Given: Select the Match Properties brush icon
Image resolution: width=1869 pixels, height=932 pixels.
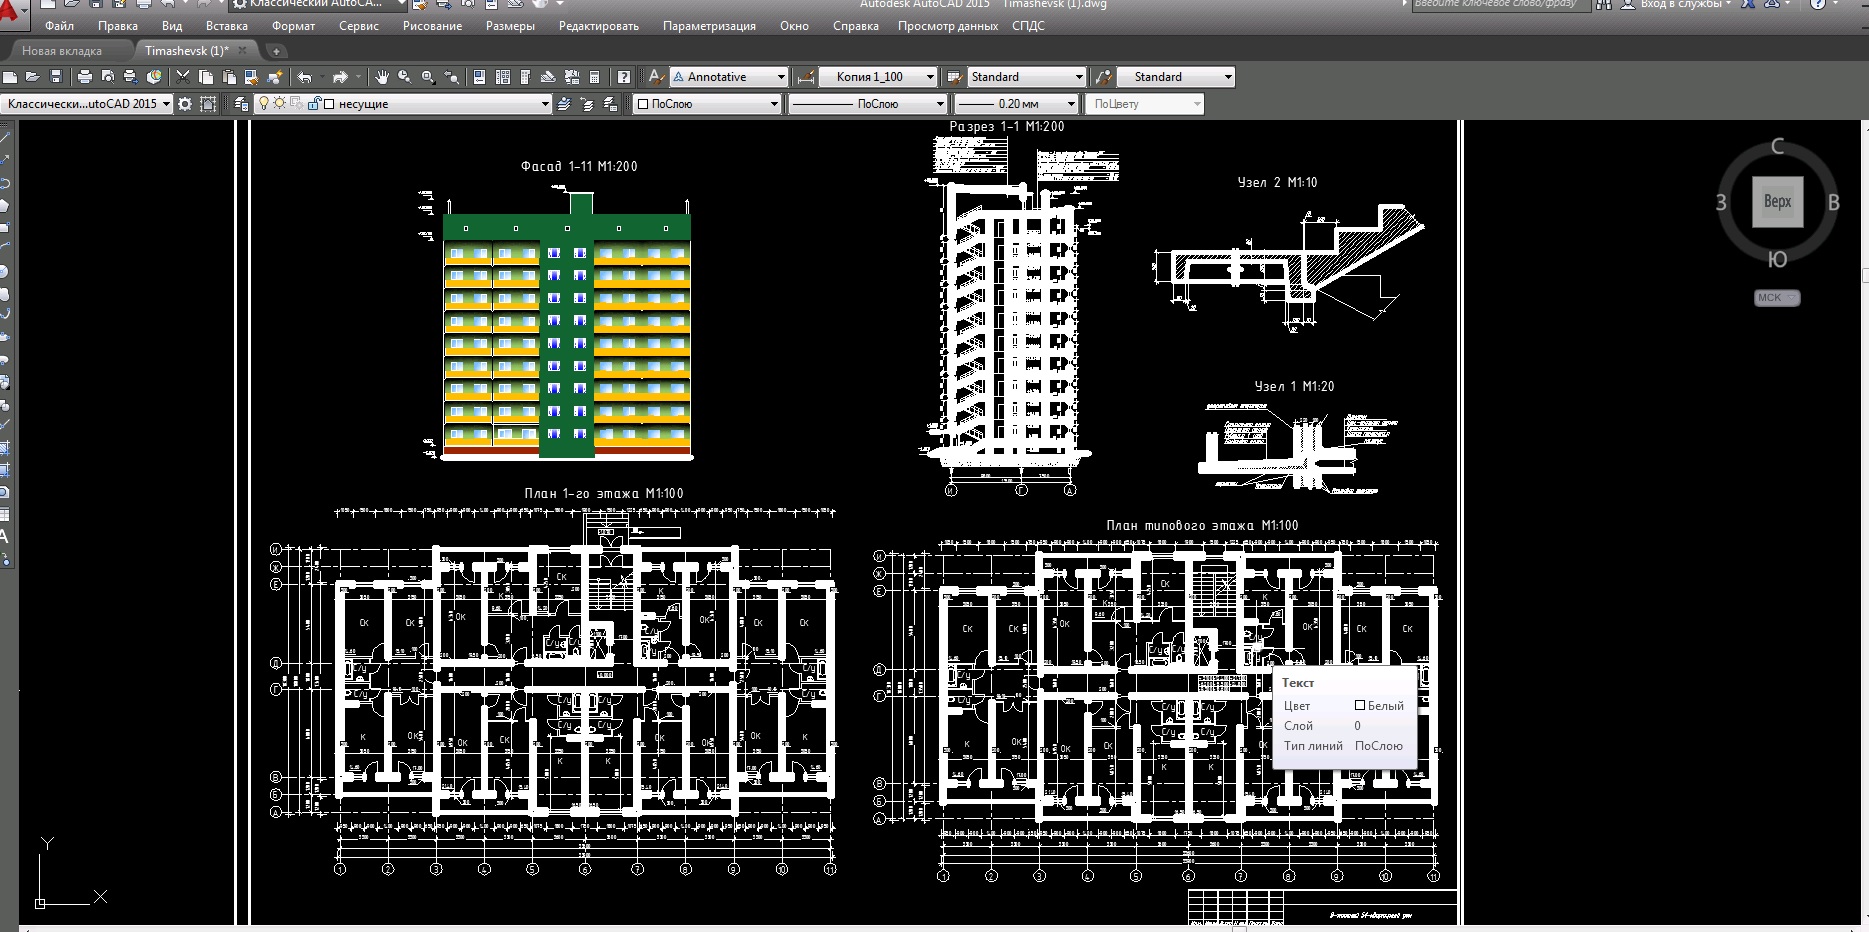Looking at the screenshot, I should (252, 76).
